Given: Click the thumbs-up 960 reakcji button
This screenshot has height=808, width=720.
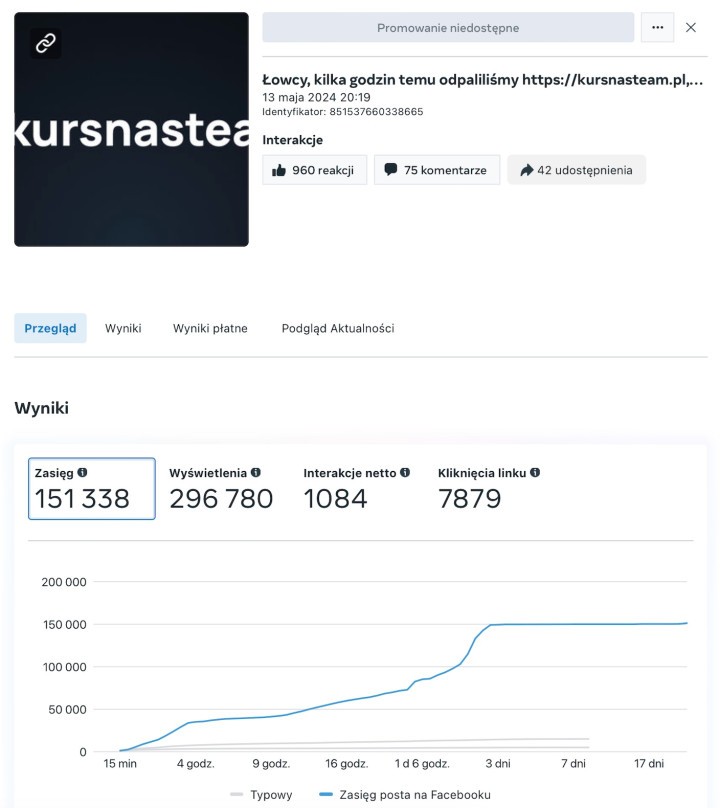Looking at the screenshot, I should tap(314, 170).
